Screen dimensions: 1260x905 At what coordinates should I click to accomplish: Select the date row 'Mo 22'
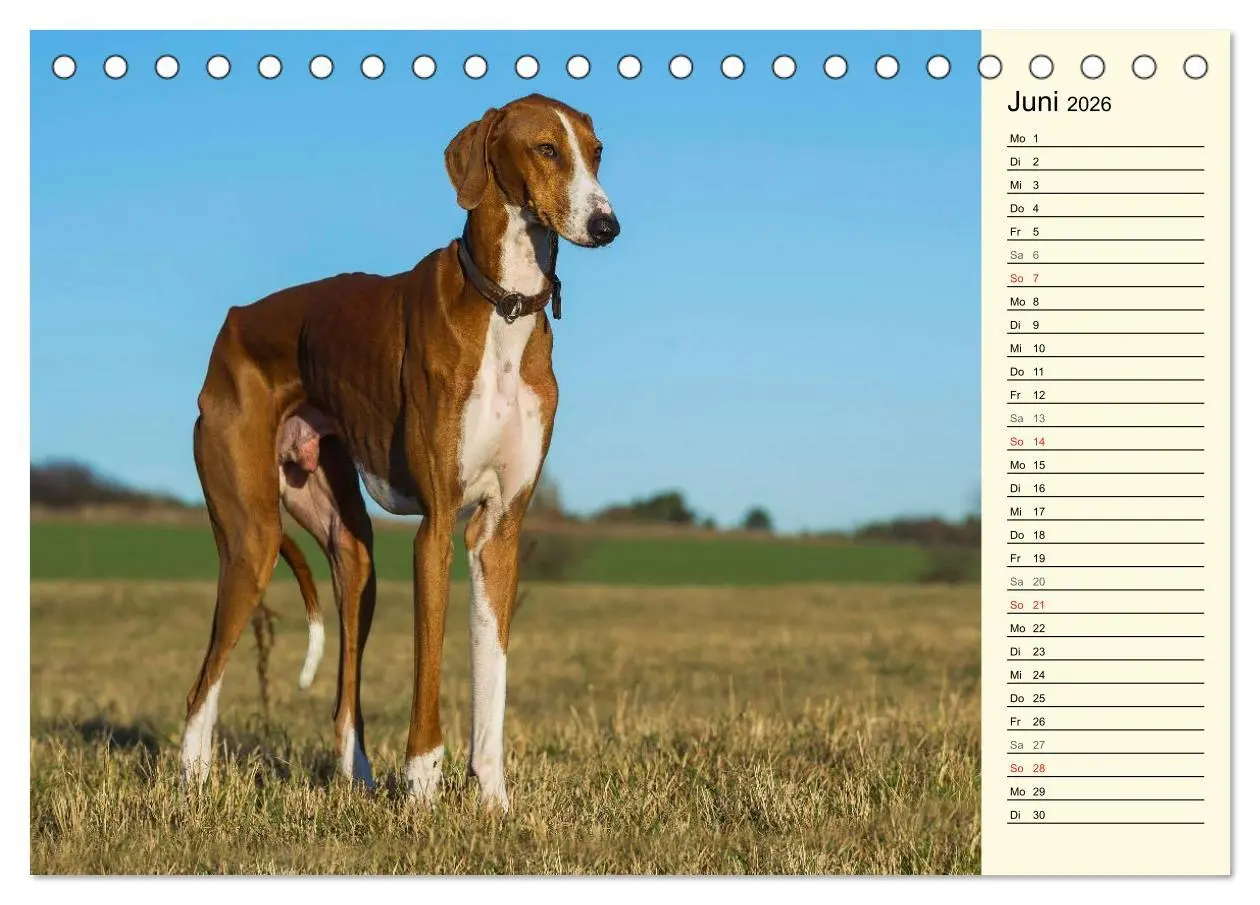point(1105,628)
